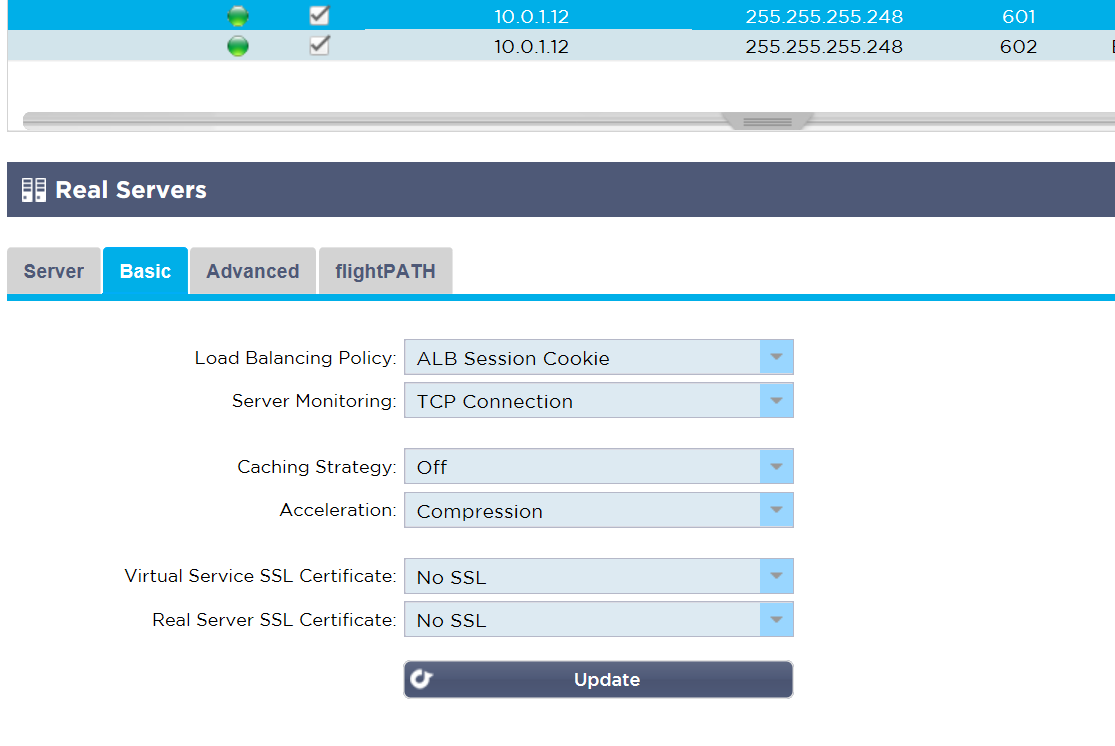Toggle the enabled checkbox for port 601 row
1115x746 pixels.
(319, 15)
